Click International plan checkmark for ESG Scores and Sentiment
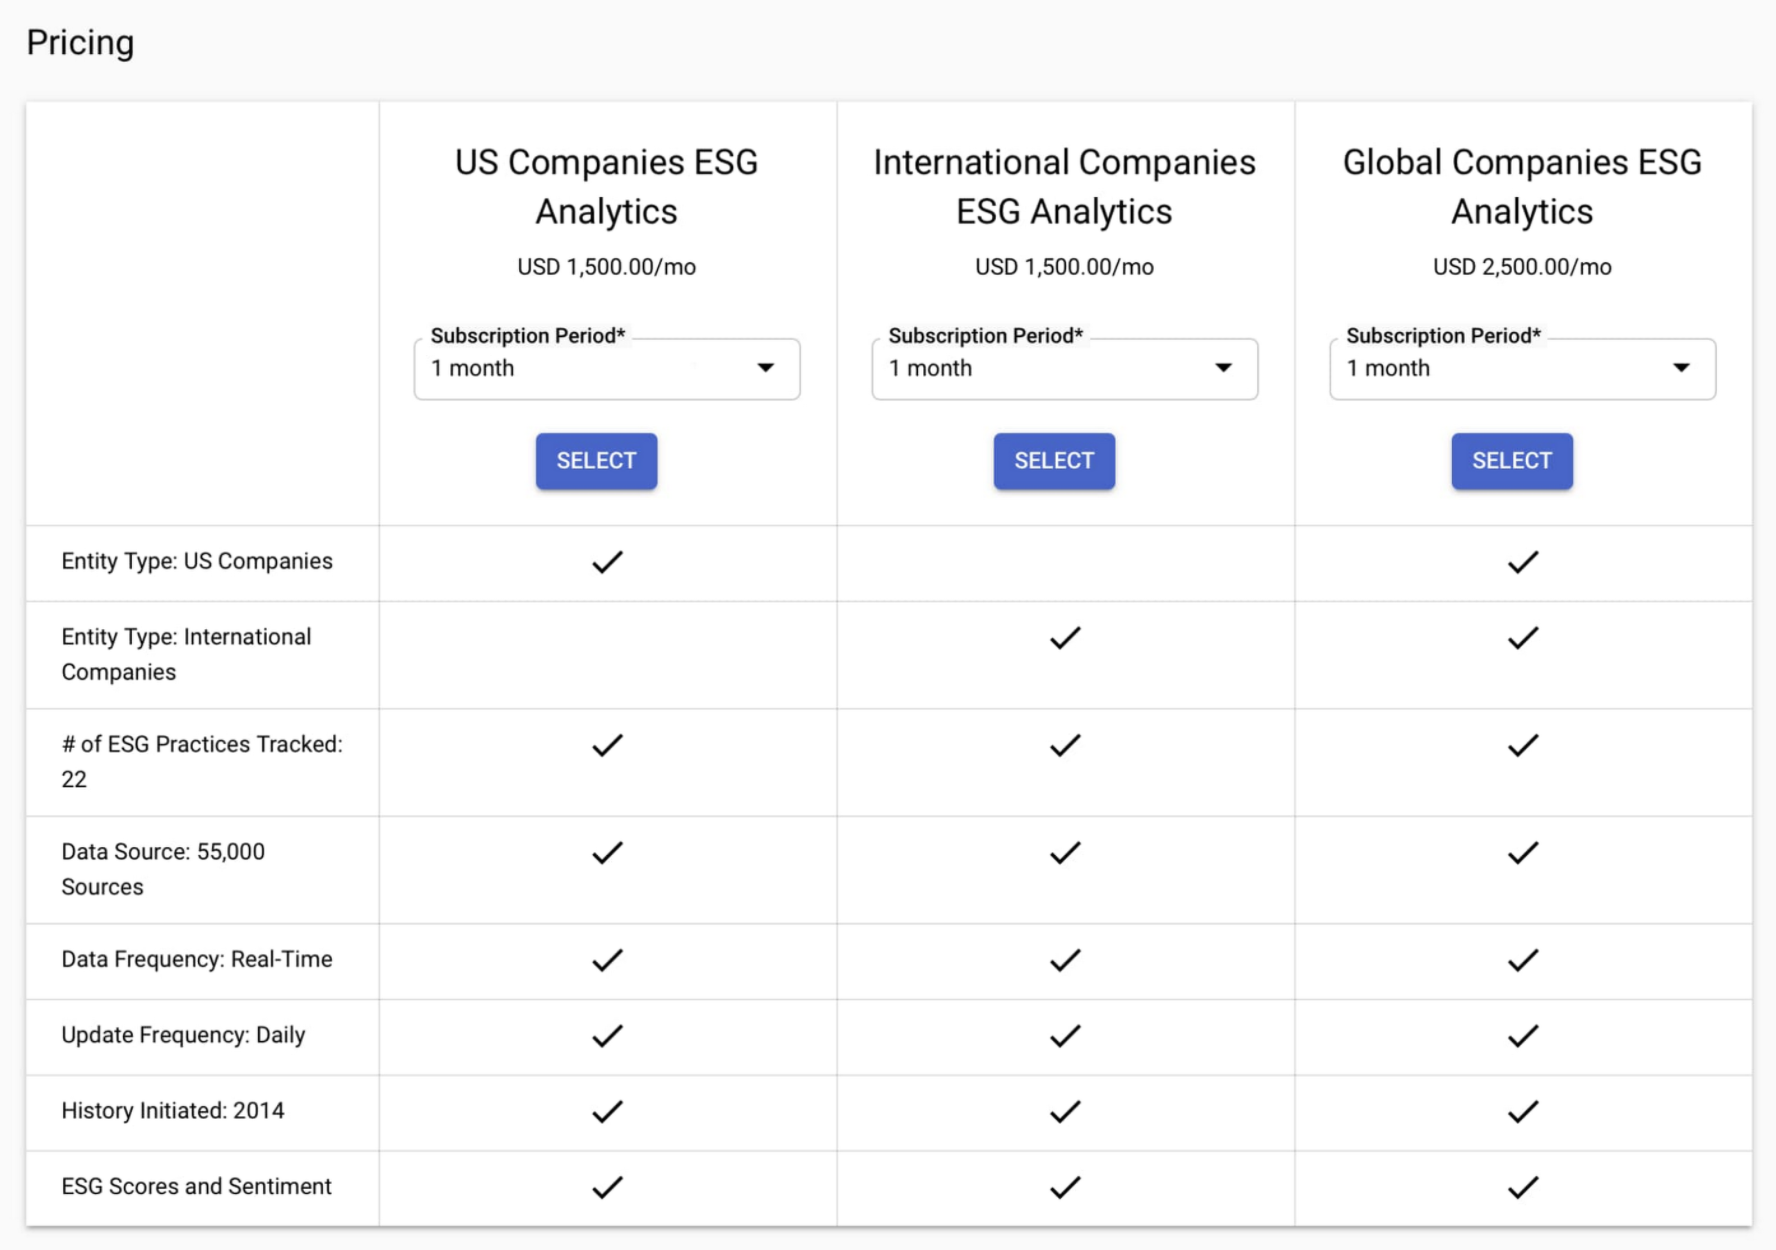 [1065, 1187]
